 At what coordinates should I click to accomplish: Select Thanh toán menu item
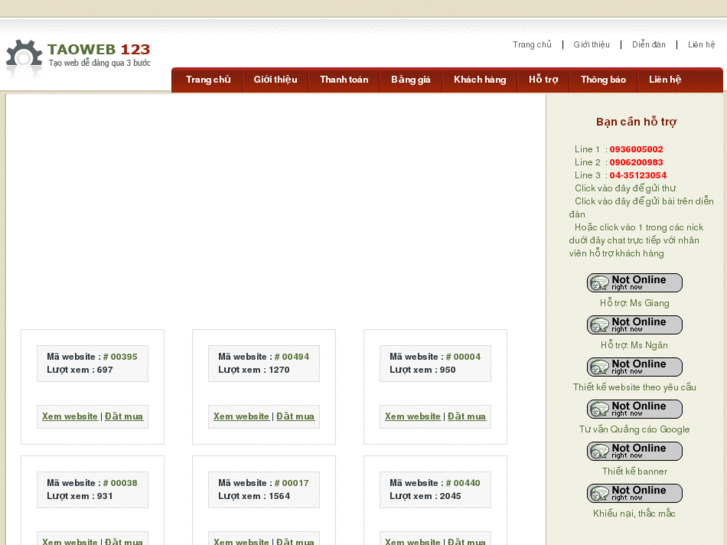click(x=344, y=80)
